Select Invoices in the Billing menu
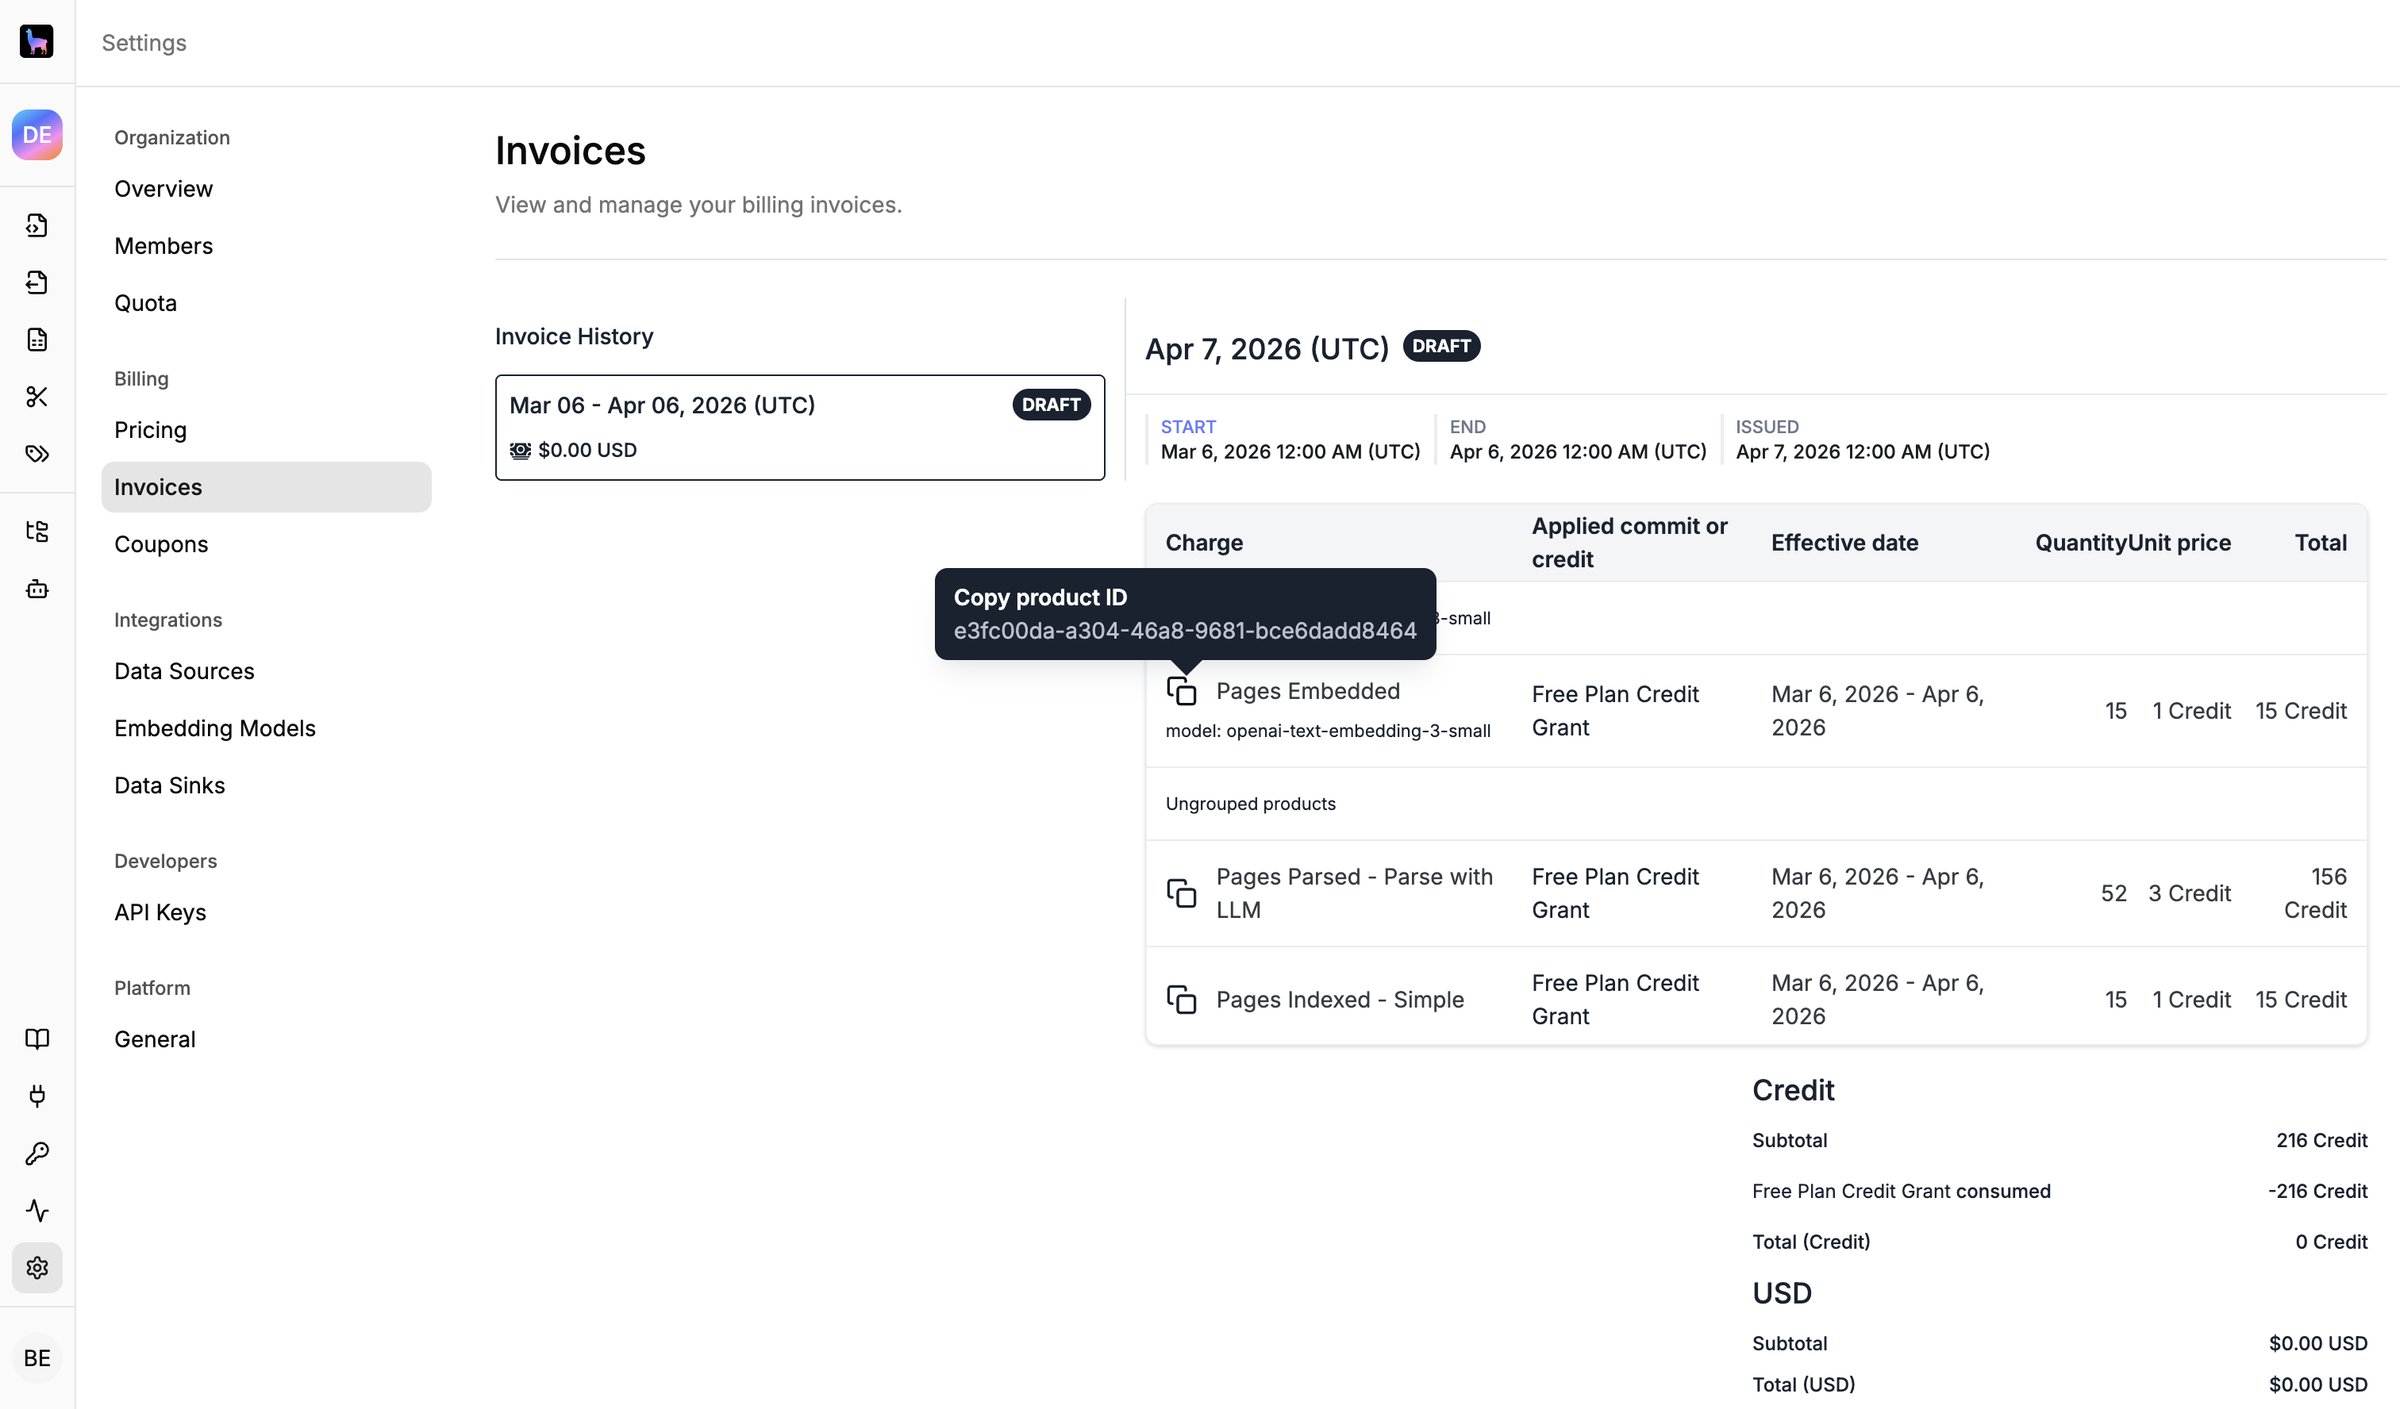This screenshot has height=1409, width=2400. [x=266, y=487]
